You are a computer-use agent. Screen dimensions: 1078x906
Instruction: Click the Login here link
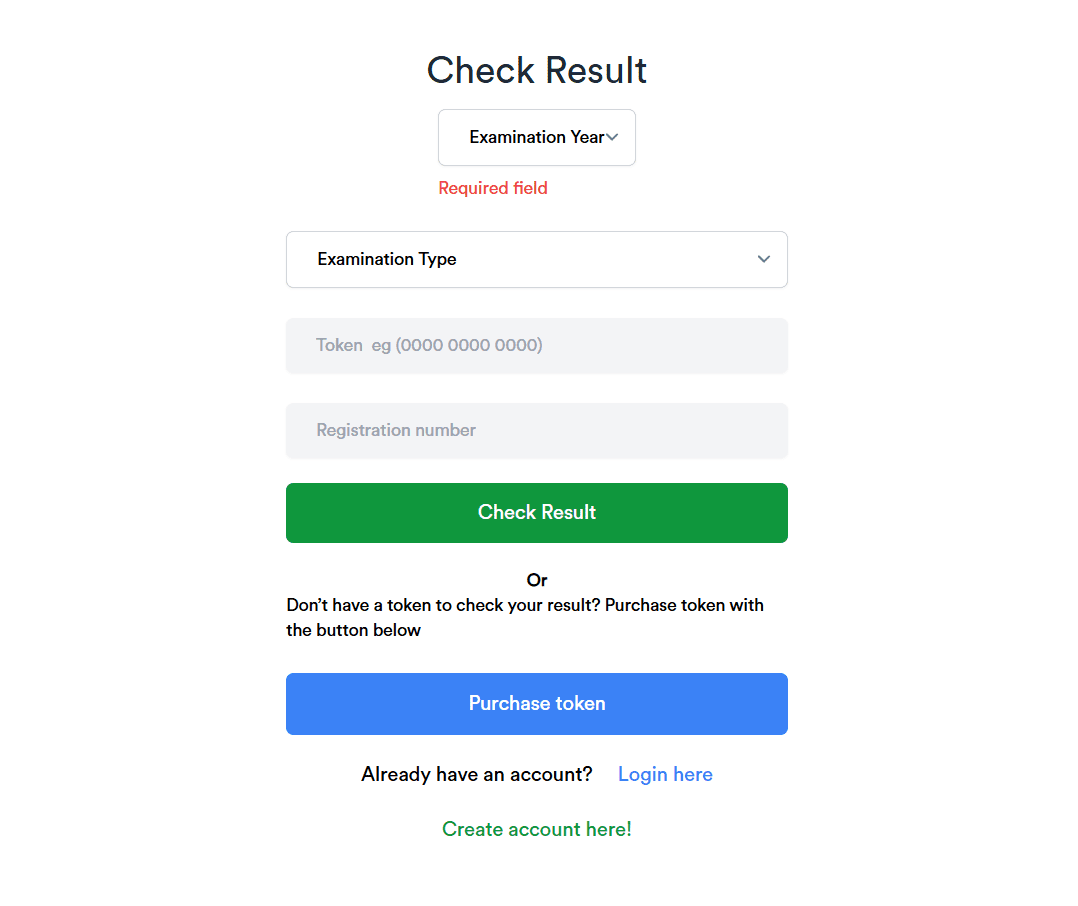point(665,774)
